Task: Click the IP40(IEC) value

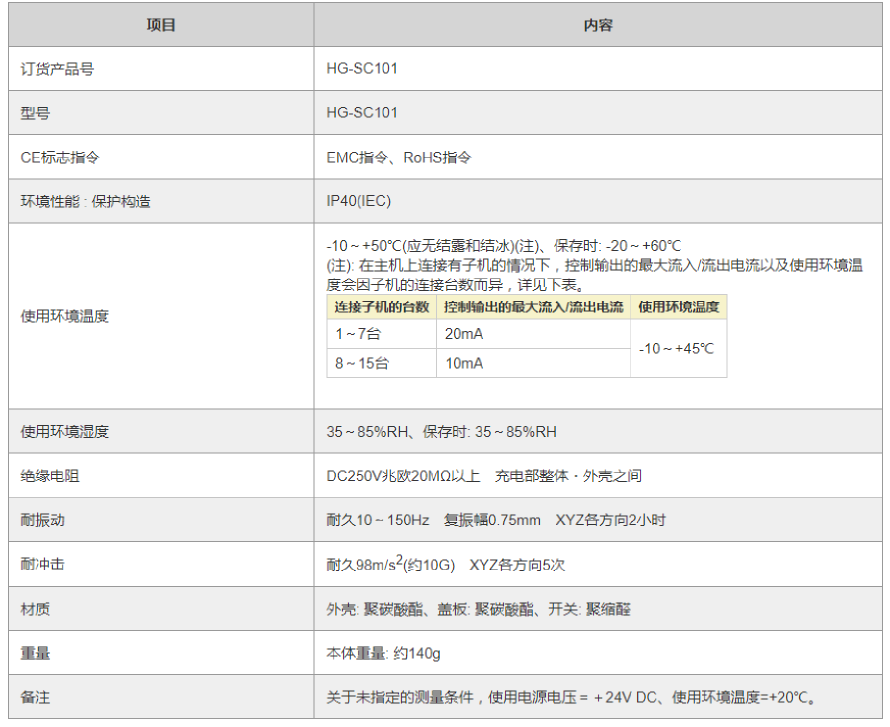Action: click(359, 201)
